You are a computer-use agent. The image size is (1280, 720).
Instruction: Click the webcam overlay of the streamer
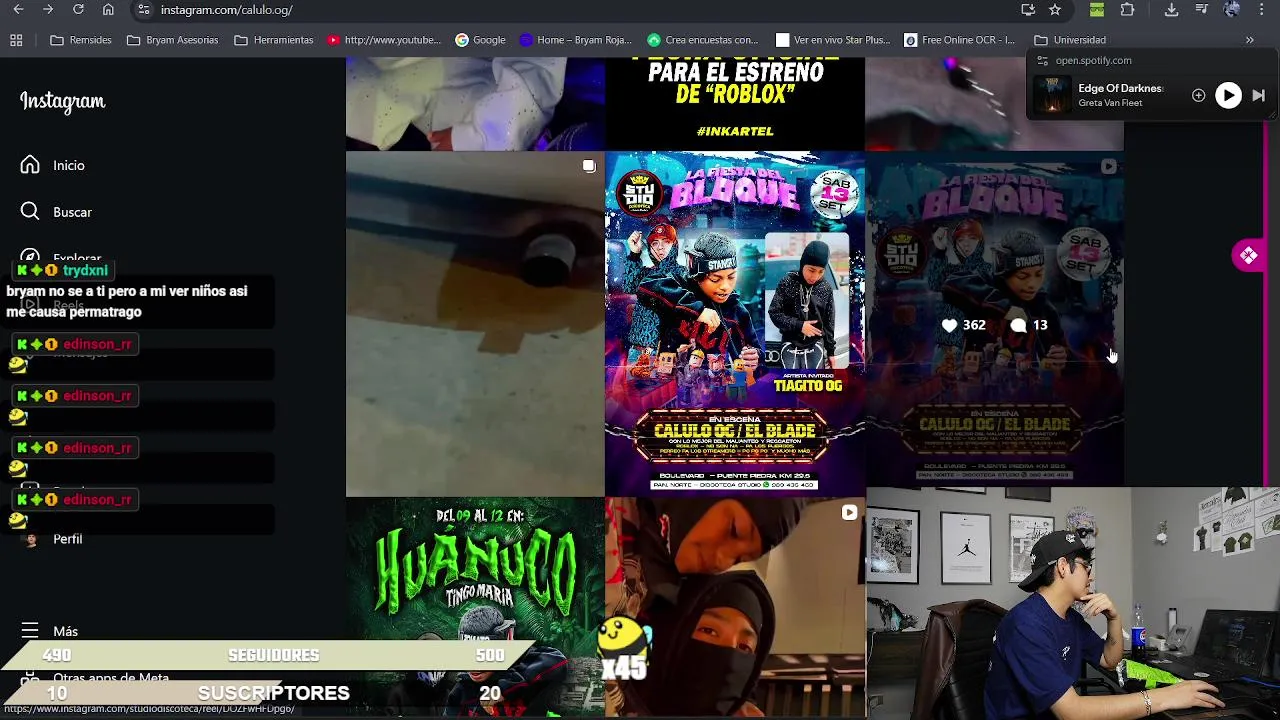pos(1073,603)
